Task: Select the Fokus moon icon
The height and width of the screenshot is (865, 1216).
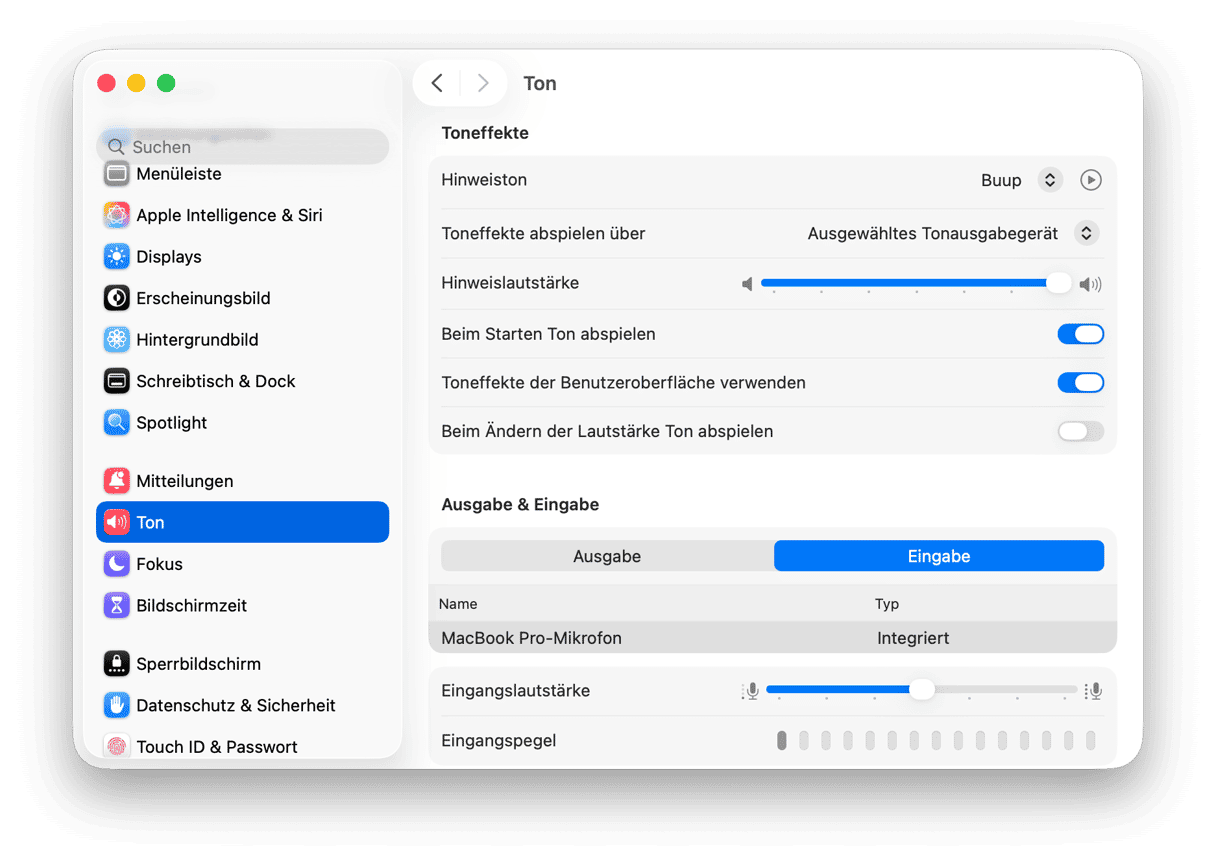Action: pos(117,564)
